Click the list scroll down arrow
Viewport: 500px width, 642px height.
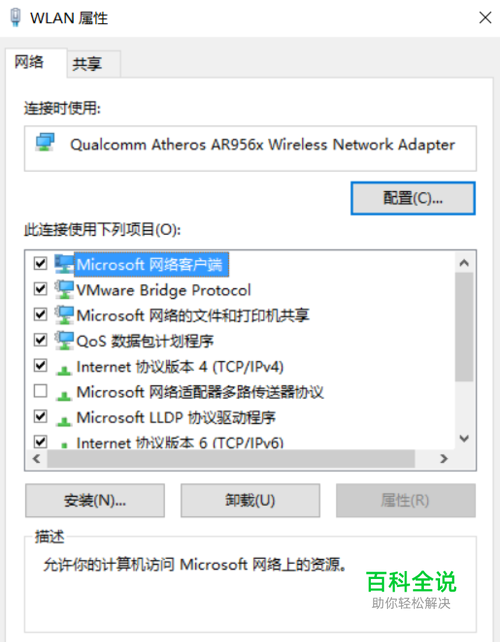tap(464, 439)
